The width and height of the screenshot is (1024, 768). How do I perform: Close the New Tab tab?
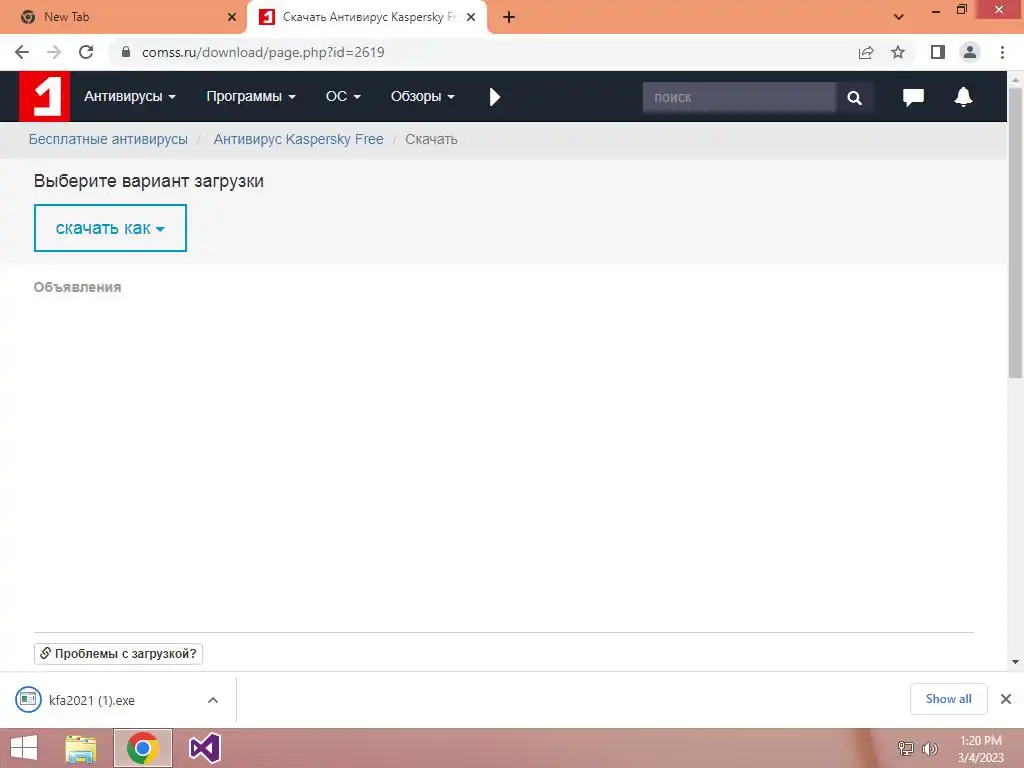pyautogui.click(x=232, y=17)
